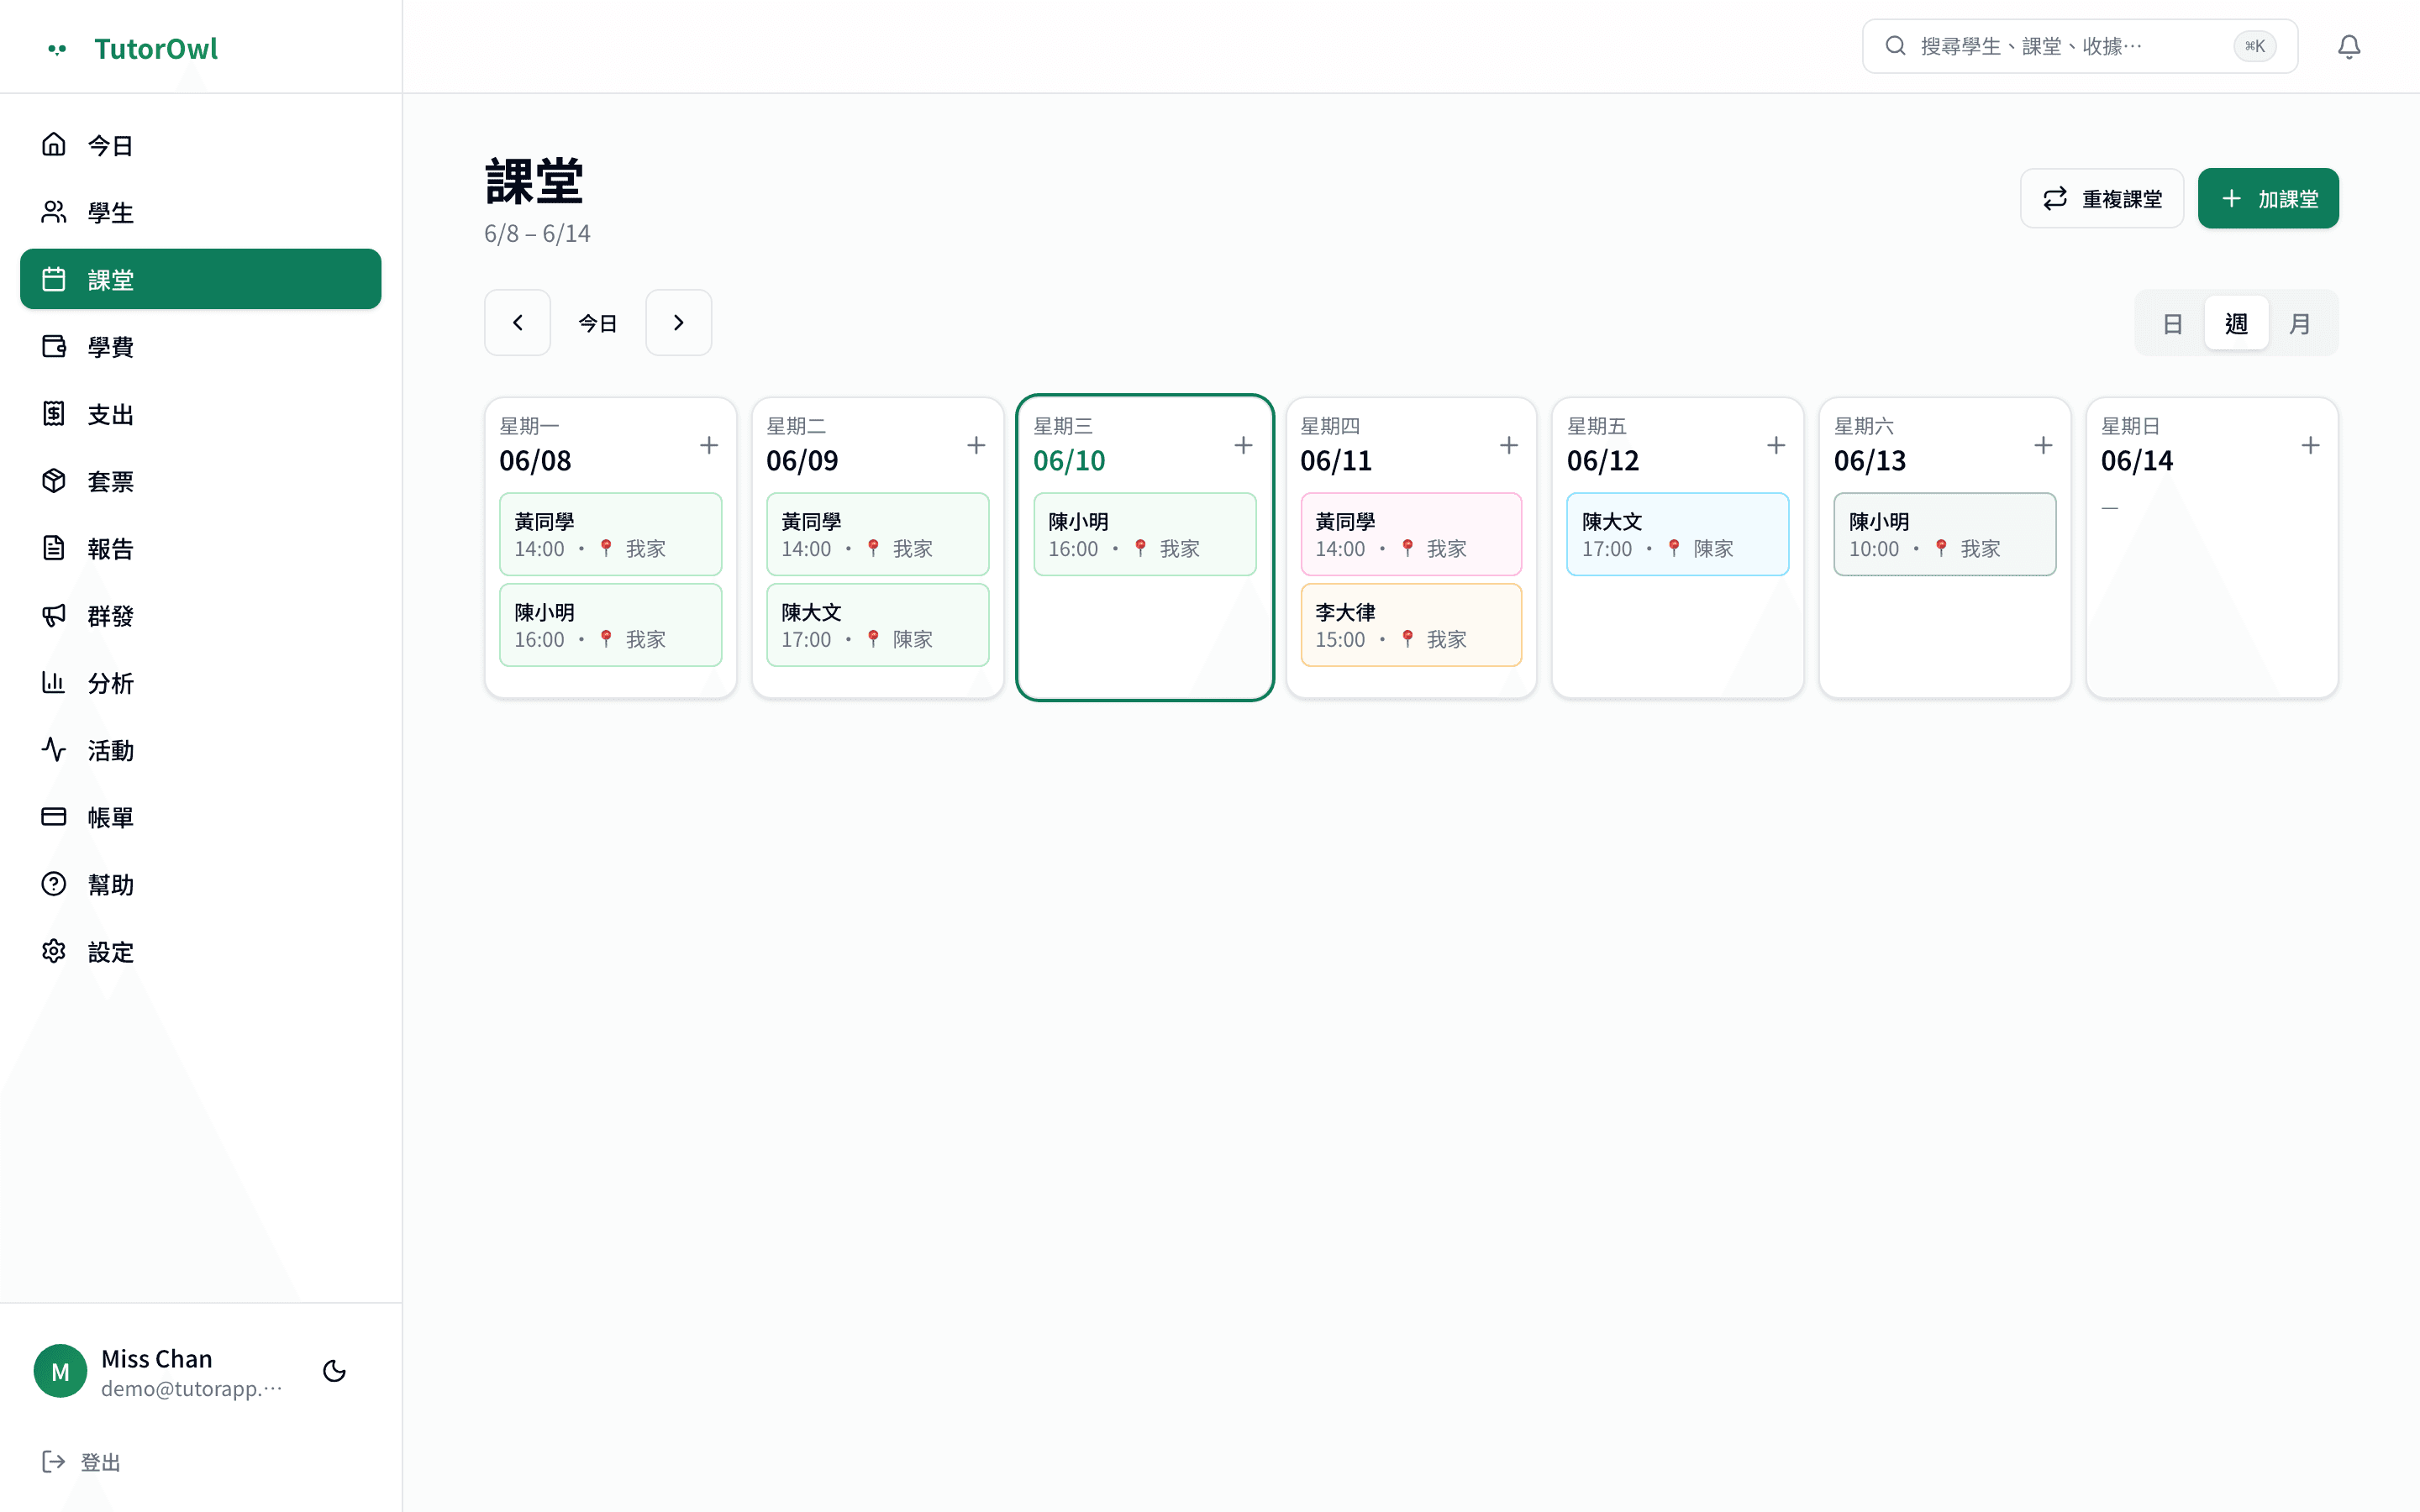Image resolution: width=2420 pixels, height=1512 pixels.
Task: Open 今日 in sidebar
Action: click(201, 145)
